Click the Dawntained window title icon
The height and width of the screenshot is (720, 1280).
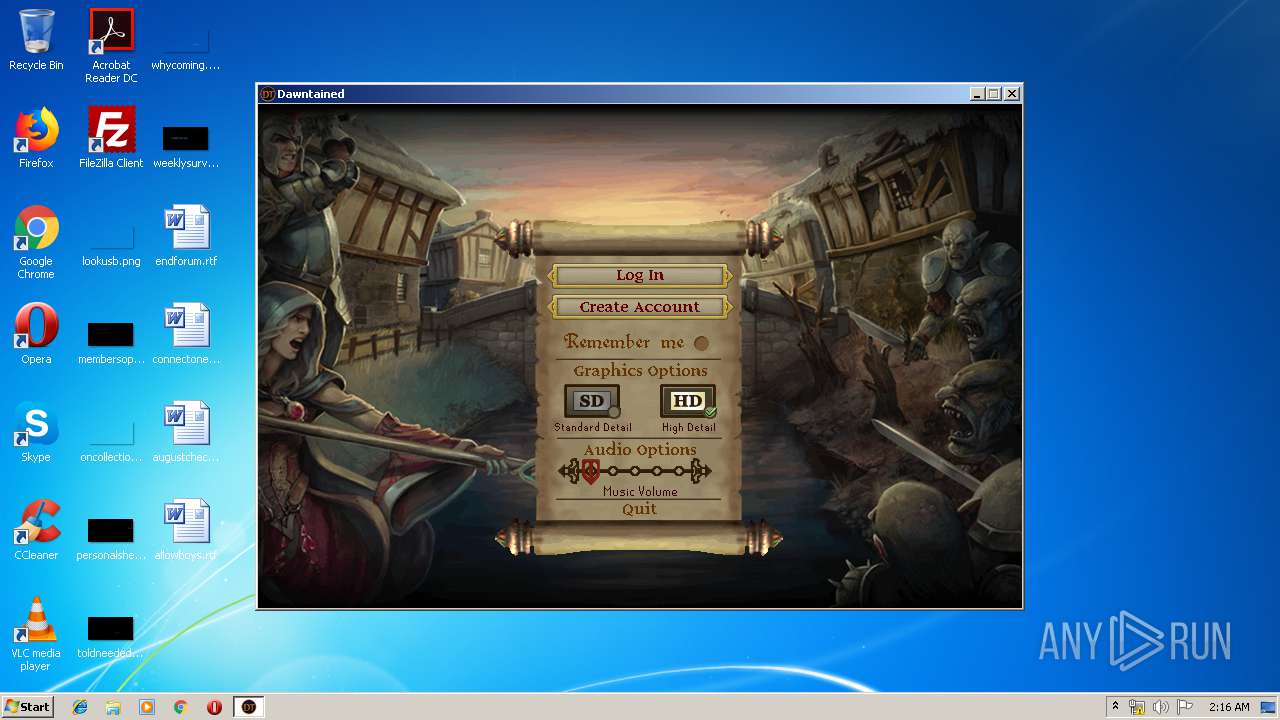[x=267, y=94]
